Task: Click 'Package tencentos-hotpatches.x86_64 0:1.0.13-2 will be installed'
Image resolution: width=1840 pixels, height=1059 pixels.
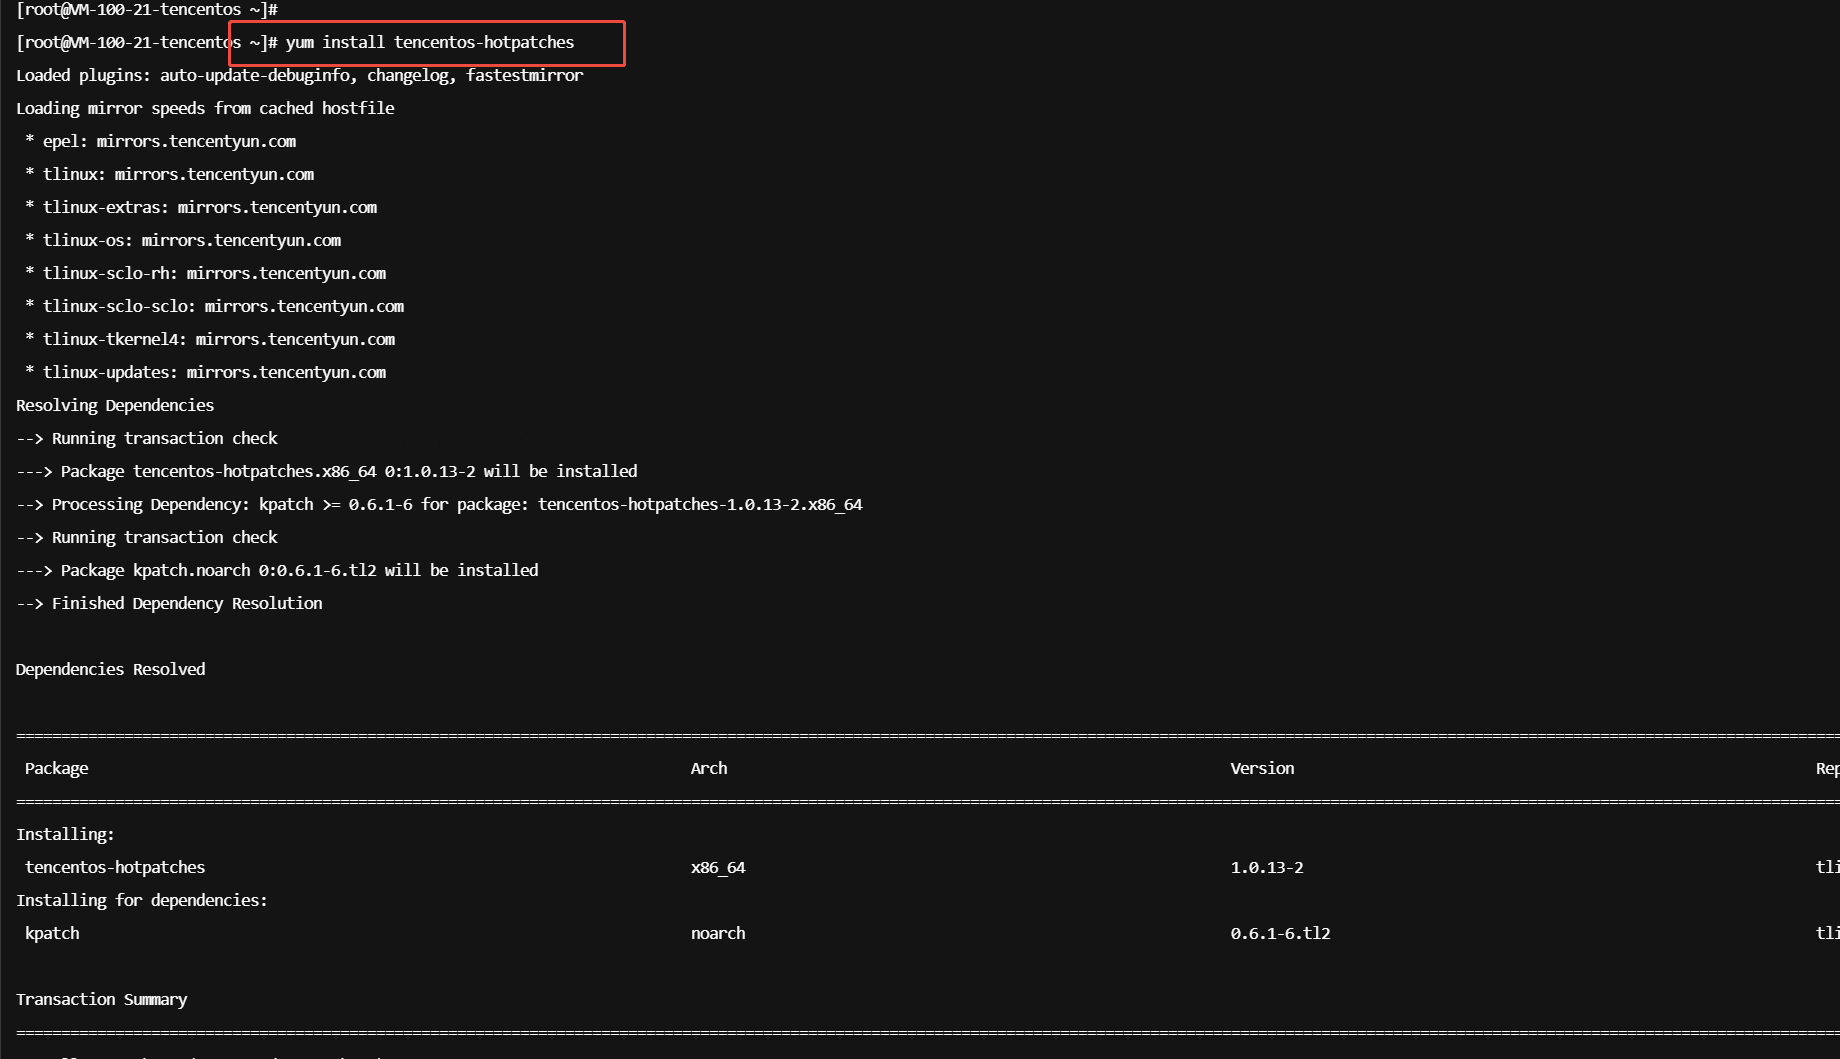Action: [x=349, y=471]
